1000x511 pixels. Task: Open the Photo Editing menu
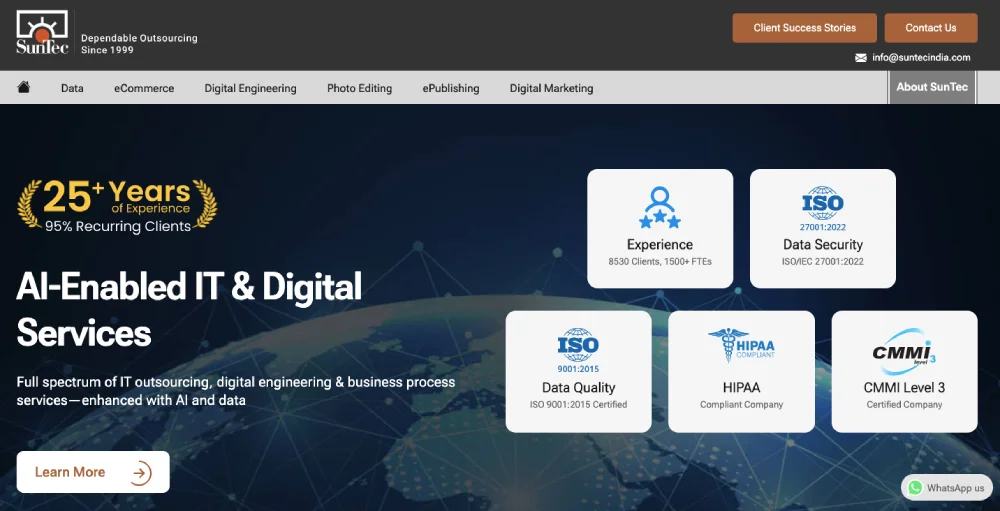359,88
